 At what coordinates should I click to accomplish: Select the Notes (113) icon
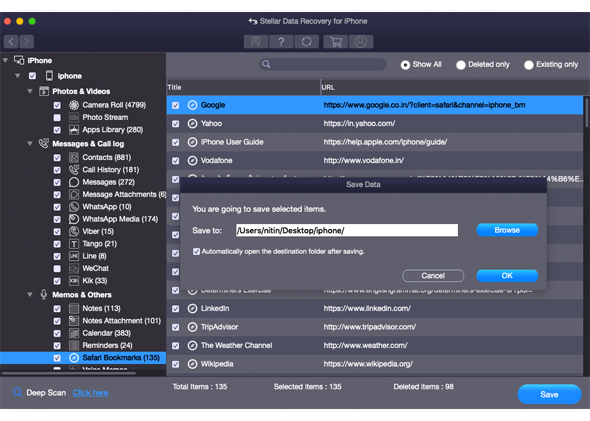coord(74,309)
